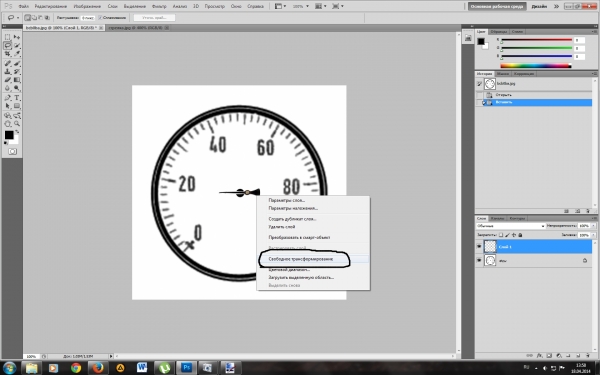
Task: Select the Gradient tool
Action: click(x=17, y=80)
